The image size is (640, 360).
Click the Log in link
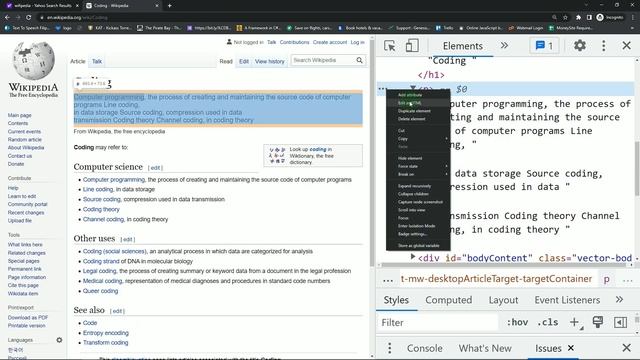point(357,42)
